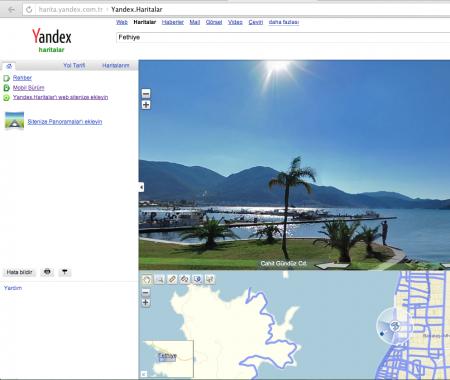Click the green icon beside web sitenize ekleyin
The image size is (450, 380).
click(6, 98)
